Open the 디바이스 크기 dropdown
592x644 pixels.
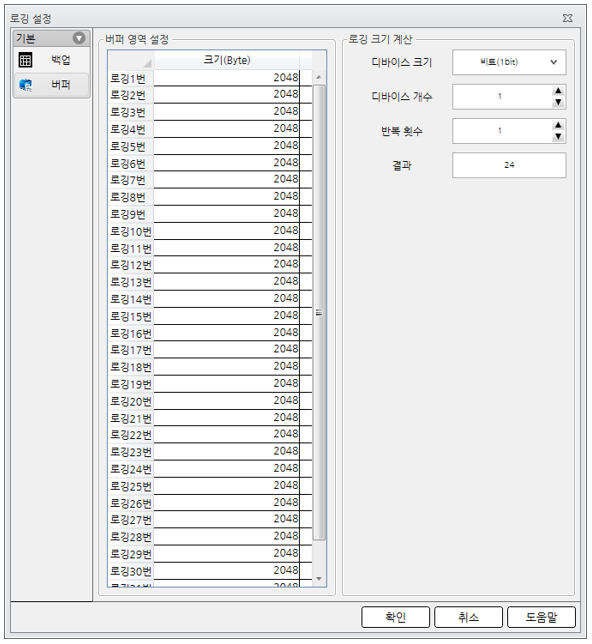click(509, 62)
